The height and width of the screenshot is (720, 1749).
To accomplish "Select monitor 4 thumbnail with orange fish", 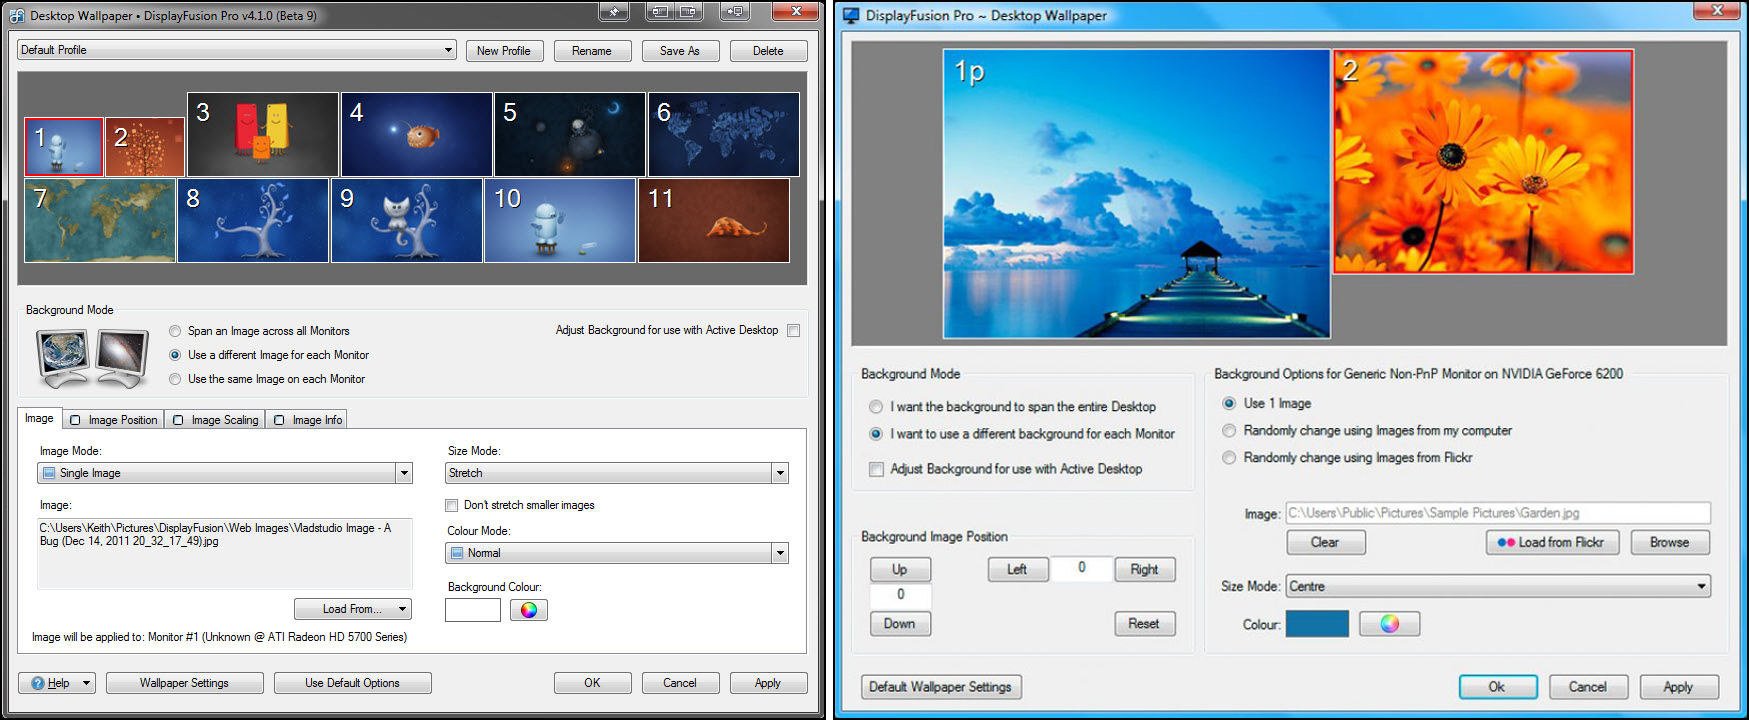I will 417,135.
